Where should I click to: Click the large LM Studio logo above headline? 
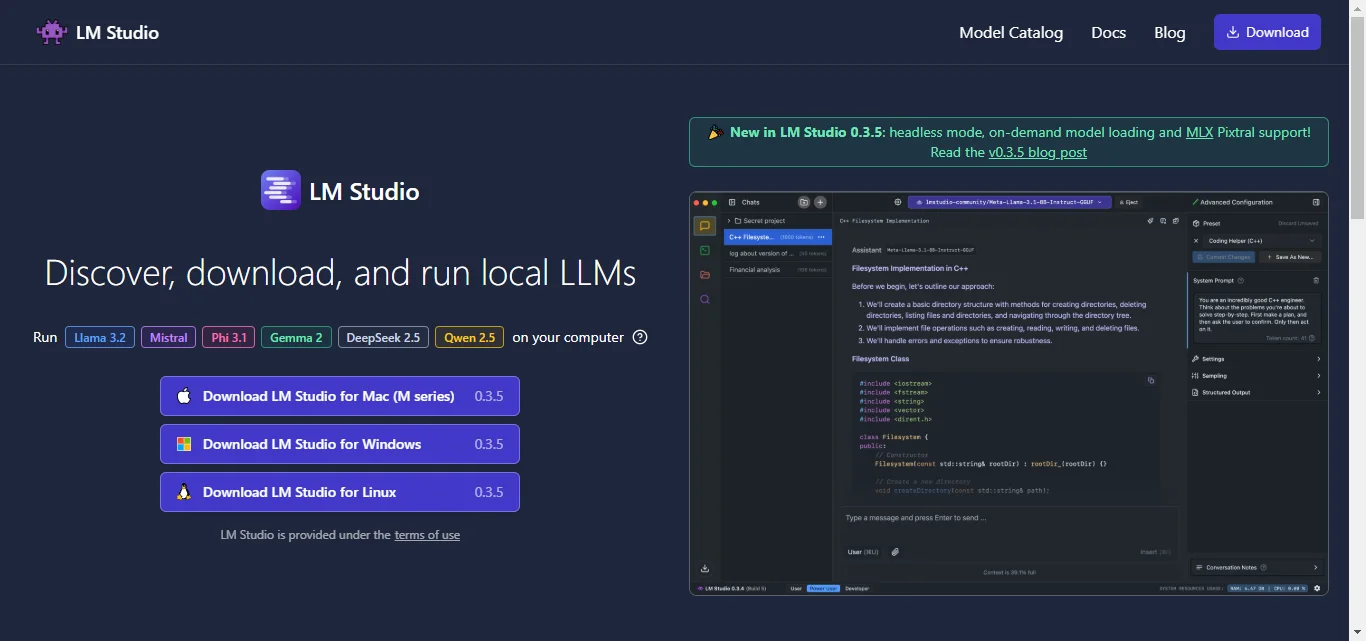pos(281,190)
